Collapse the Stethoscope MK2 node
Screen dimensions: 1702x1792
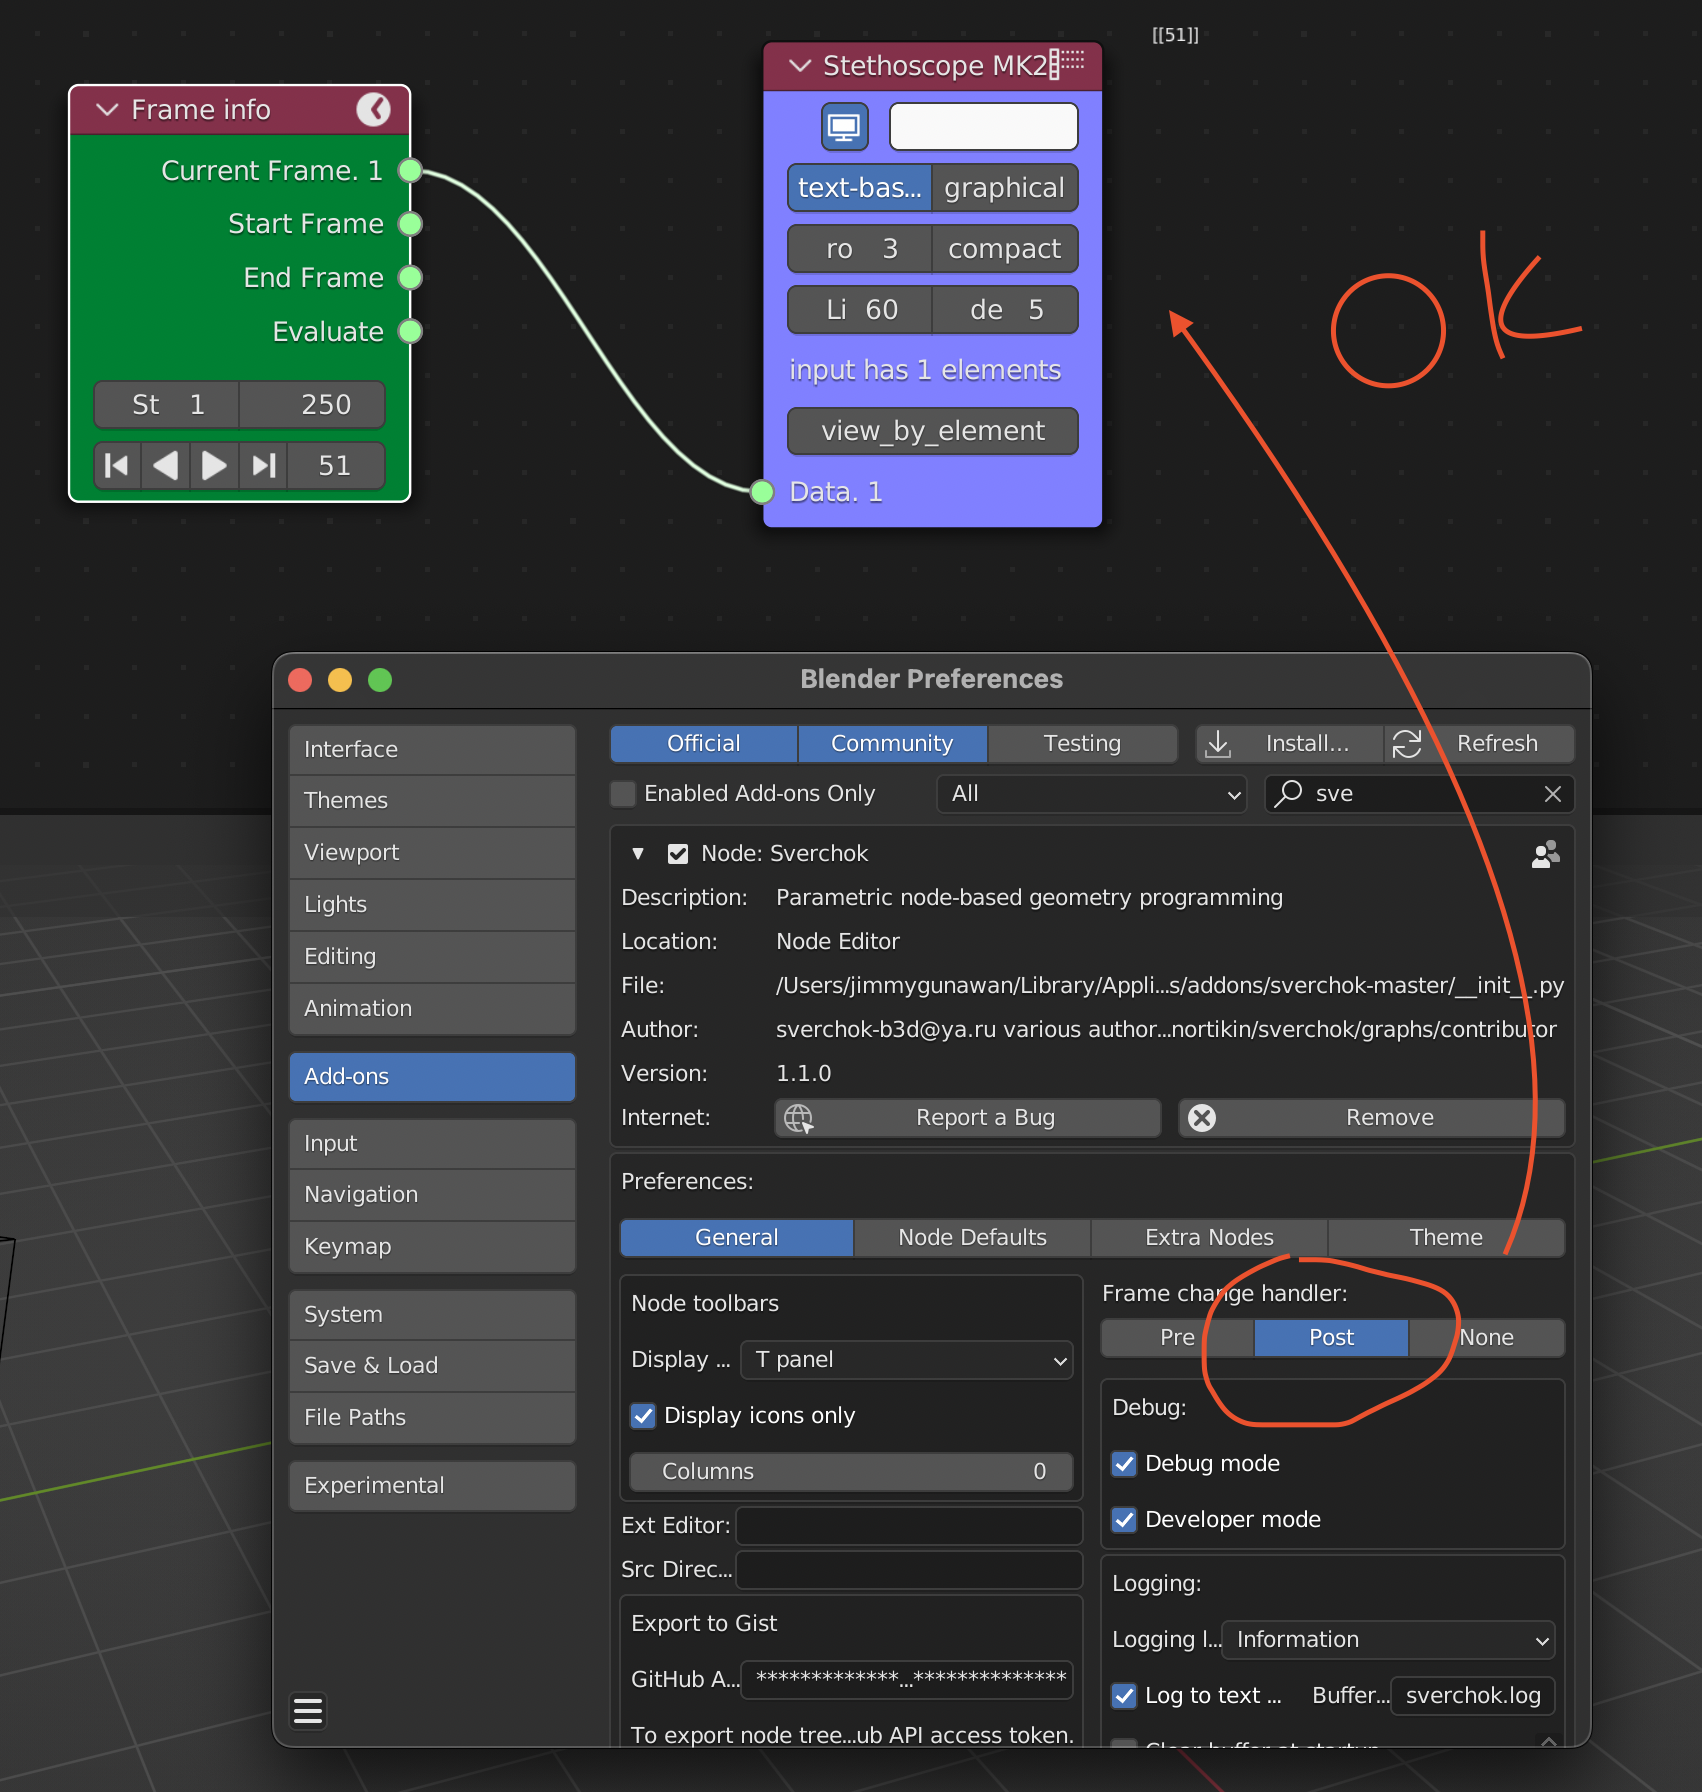(x=800, y=66)
